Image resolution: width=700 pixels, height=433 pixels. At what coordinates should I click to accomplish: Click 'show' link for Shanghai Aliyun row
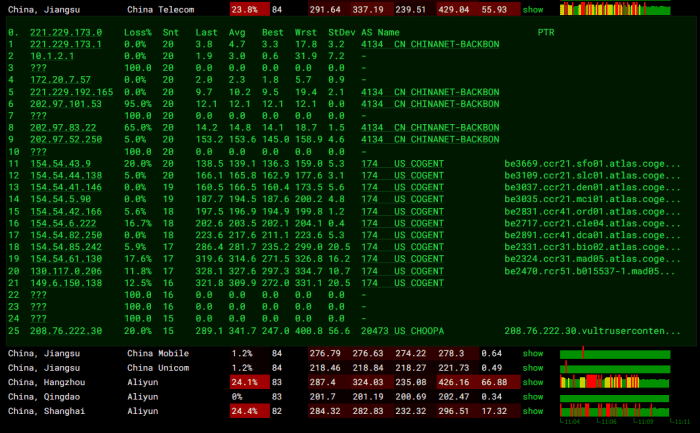pyautogui.click(x=533, y=411)
